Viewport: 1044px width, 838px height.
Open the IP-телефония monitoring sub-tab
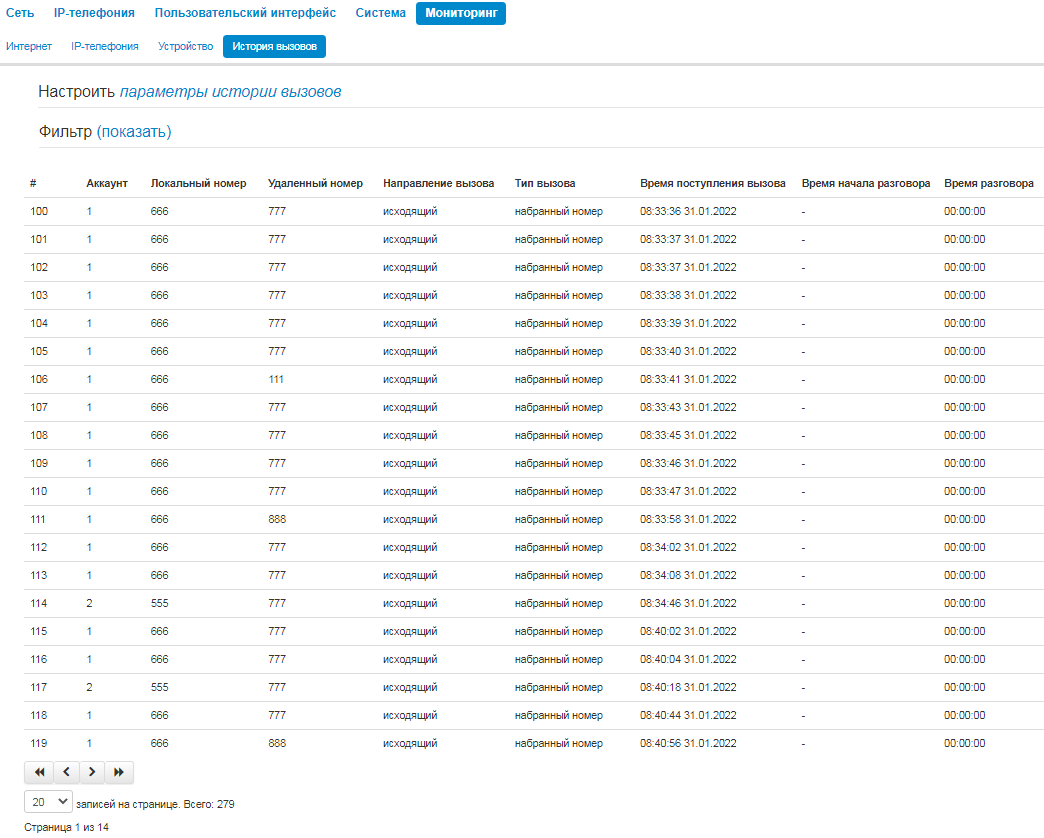[x=105, y=47]
